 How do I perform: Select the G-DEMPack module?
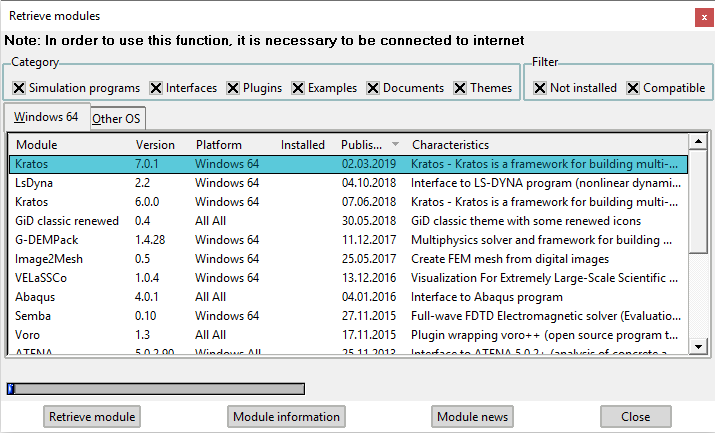(x=348, y=240)
